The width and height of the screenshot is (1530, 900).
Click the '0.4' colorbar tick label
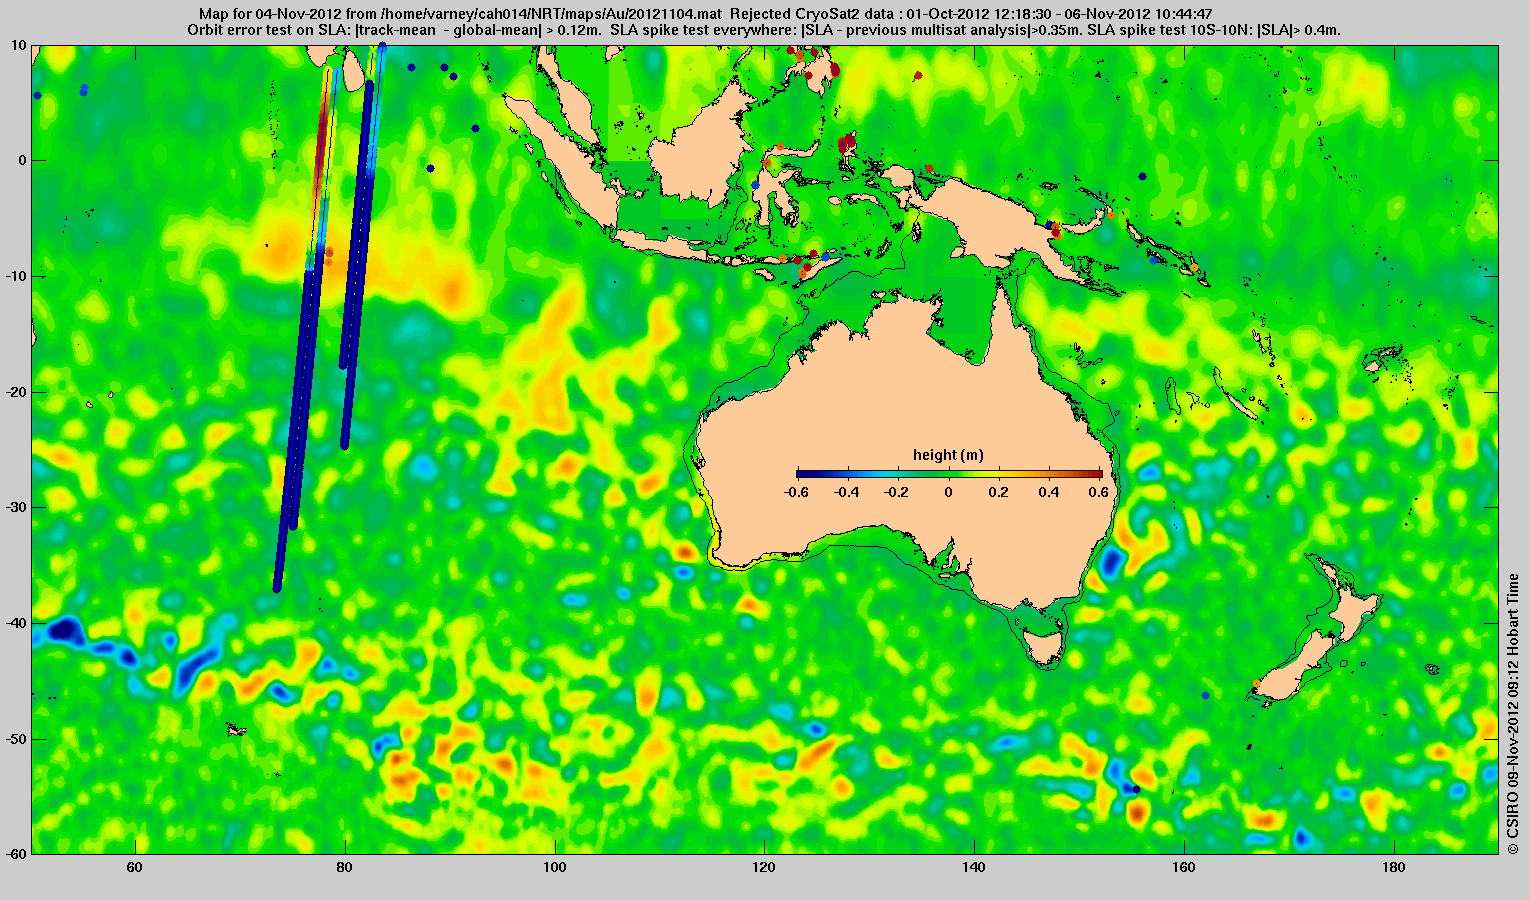tap(1050, 492)
